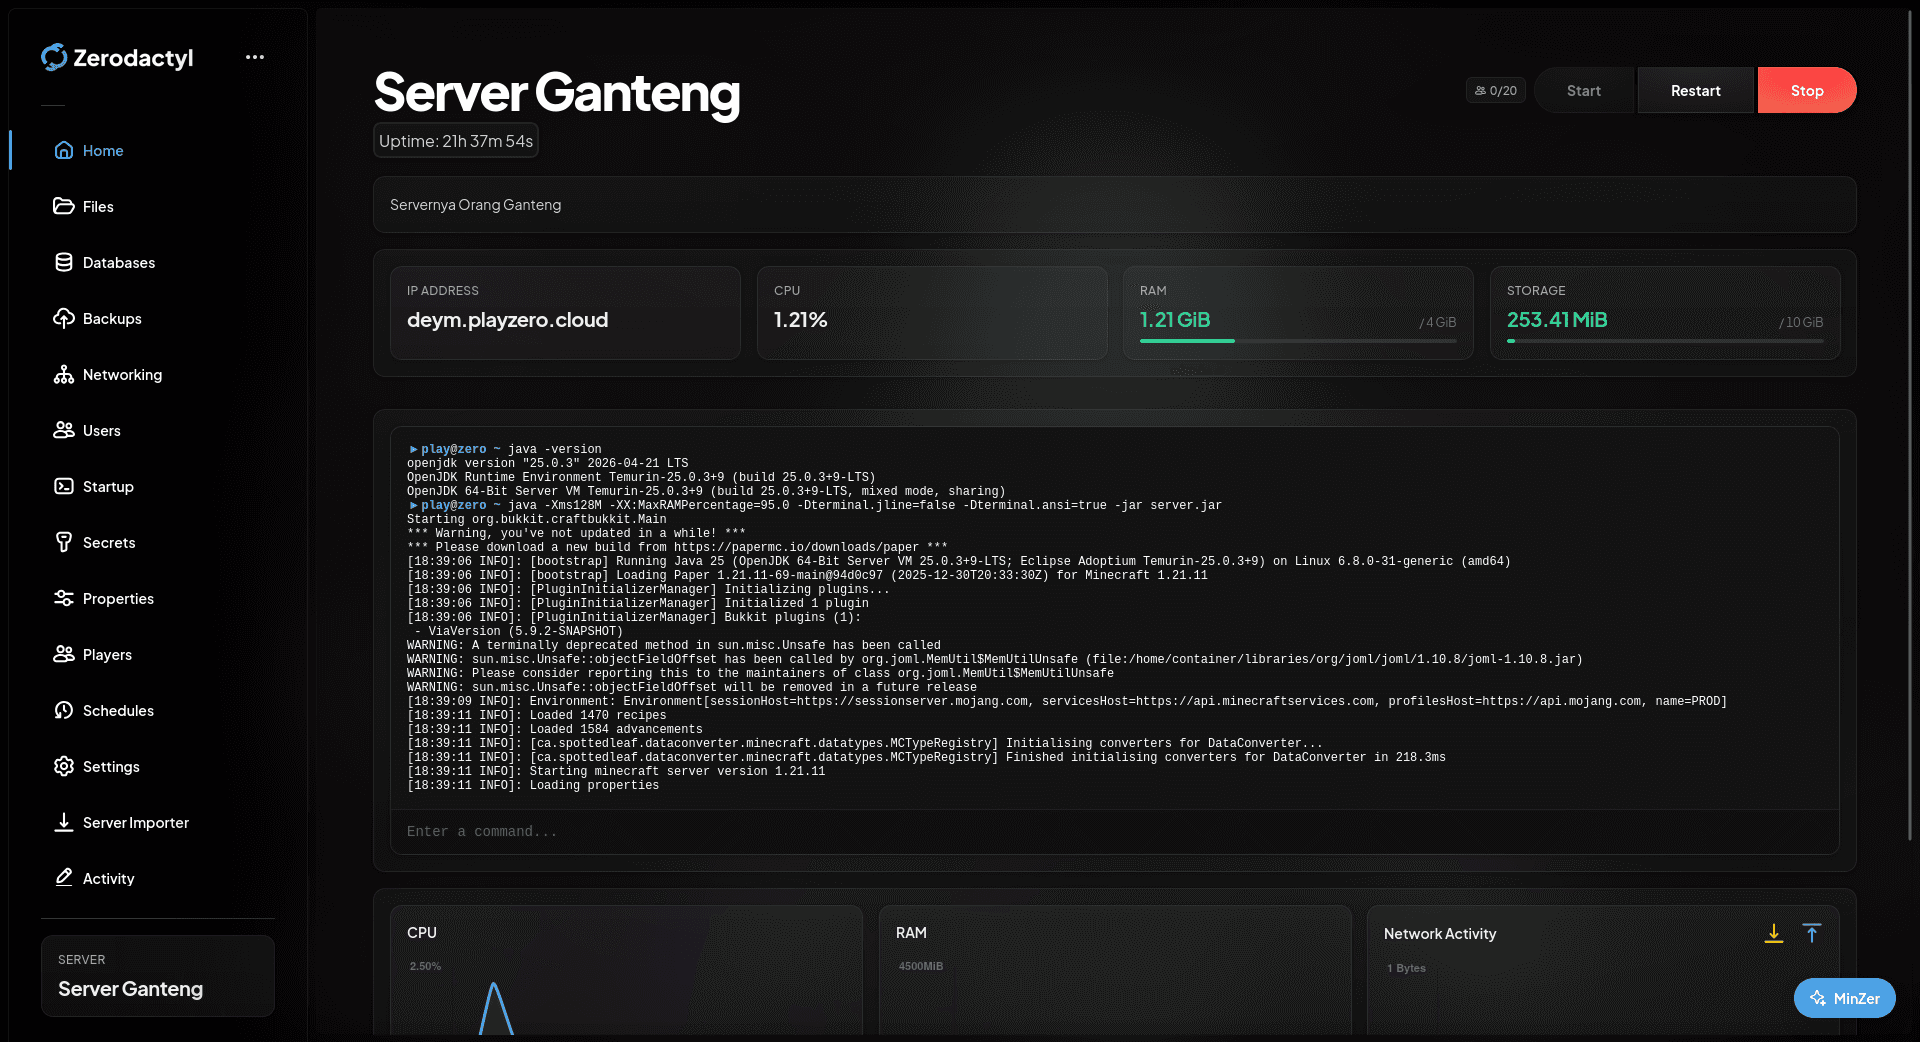Viewport: 1920px width, 1042px height.
Task: Click the 'Starting org.bukkit.craftbukkit.Main' line
Action: click(x=536, y=520)
